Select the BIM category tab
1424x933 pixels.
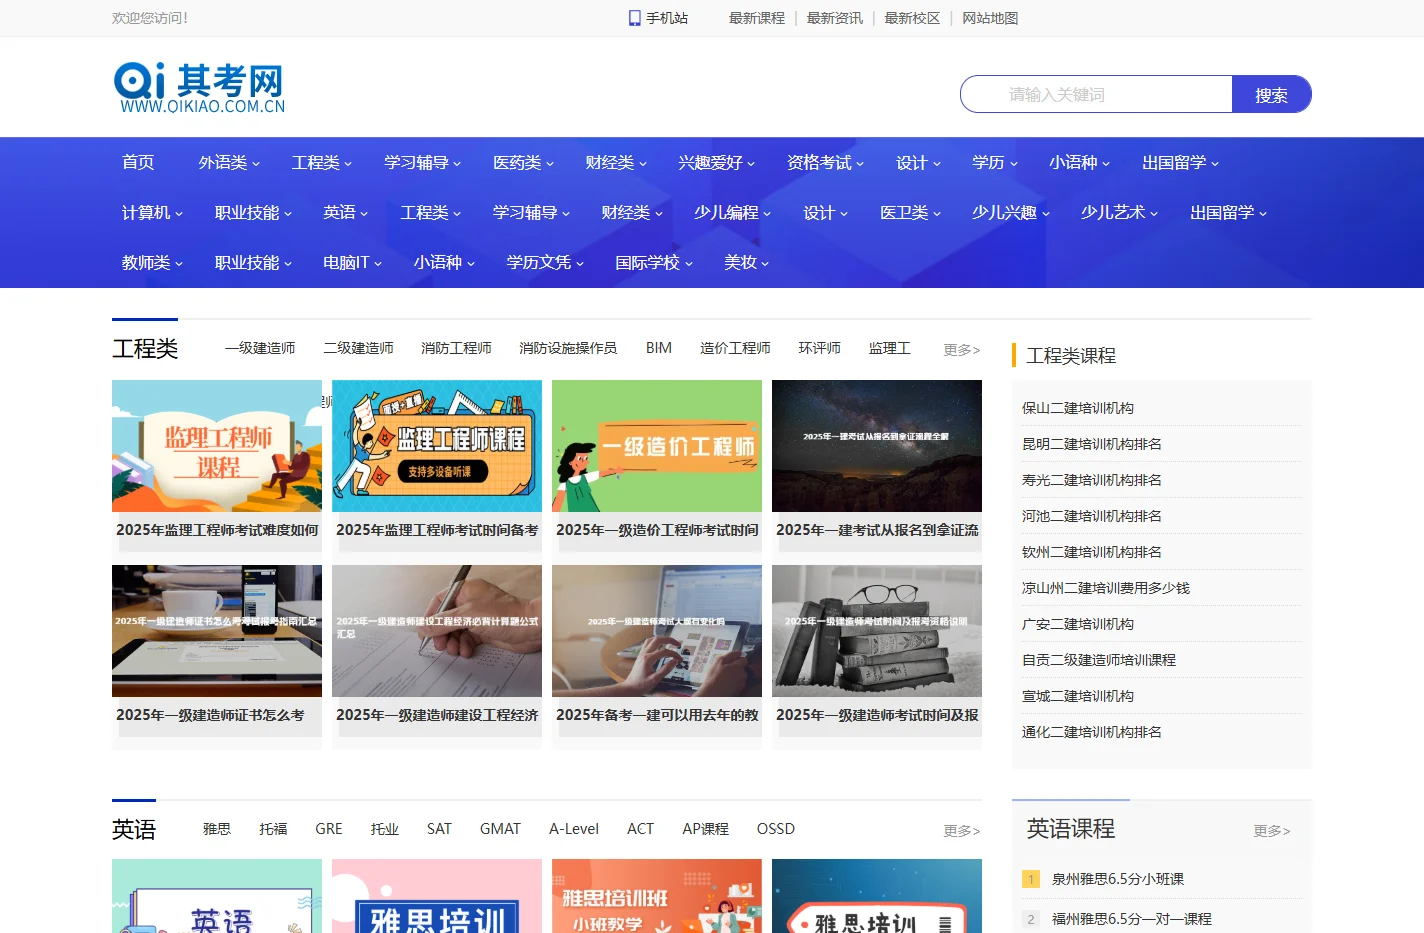tap(659, 348)
